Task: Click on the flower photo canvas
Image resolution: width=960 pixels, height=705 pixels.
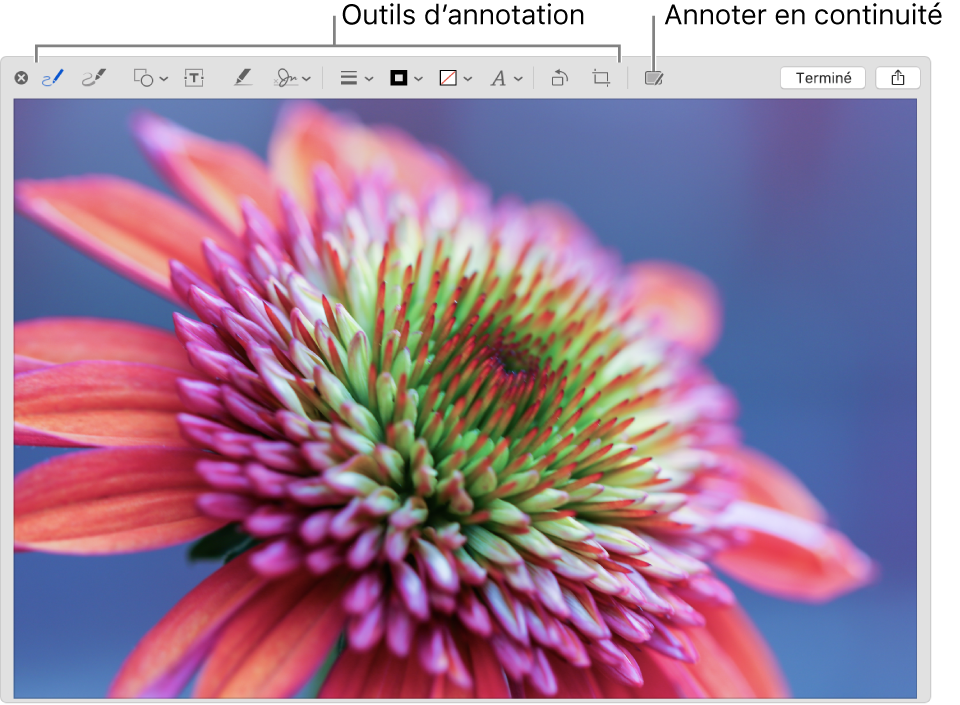Action: click(465, 398)
